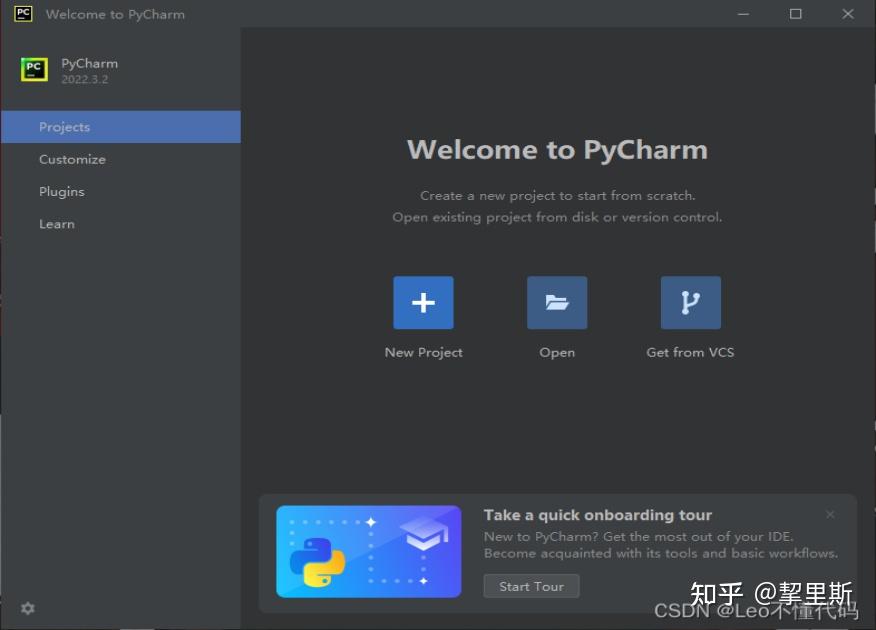876x630 pixels.
Task: Click the onboarding tour Python illustration
Action: pyautogui.click(x=368, y=551)
